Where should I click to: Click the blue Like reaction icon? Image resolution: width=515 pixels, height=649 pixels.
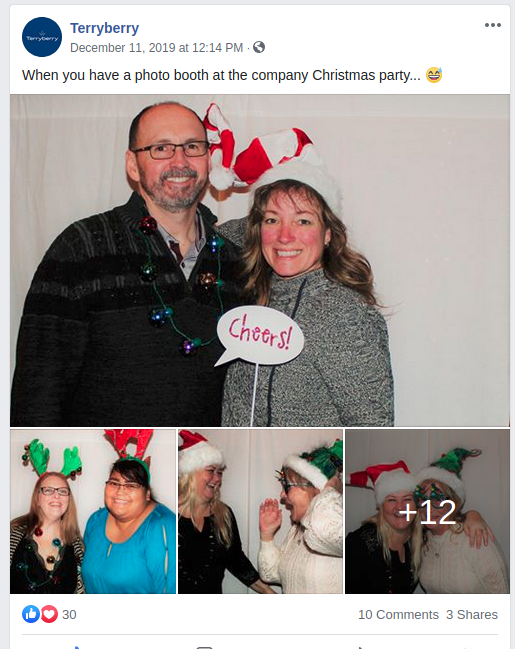click(31, 614)
